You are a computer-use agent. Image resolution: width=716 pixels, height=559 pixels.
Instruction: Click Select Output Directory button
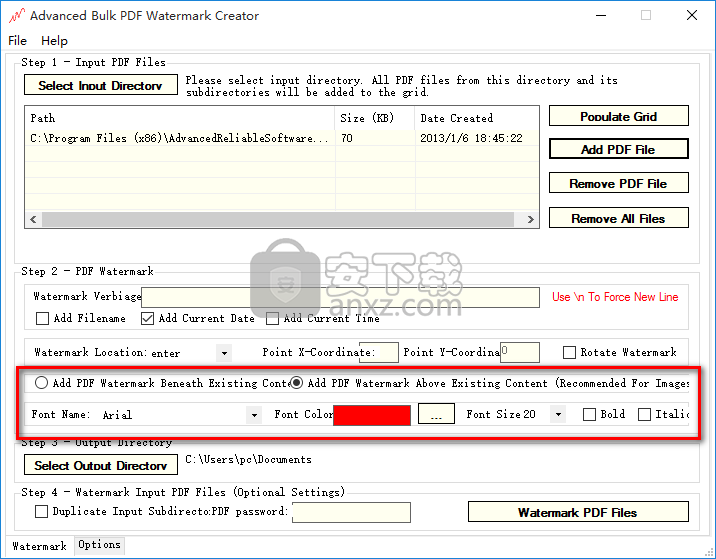point(101,465)
